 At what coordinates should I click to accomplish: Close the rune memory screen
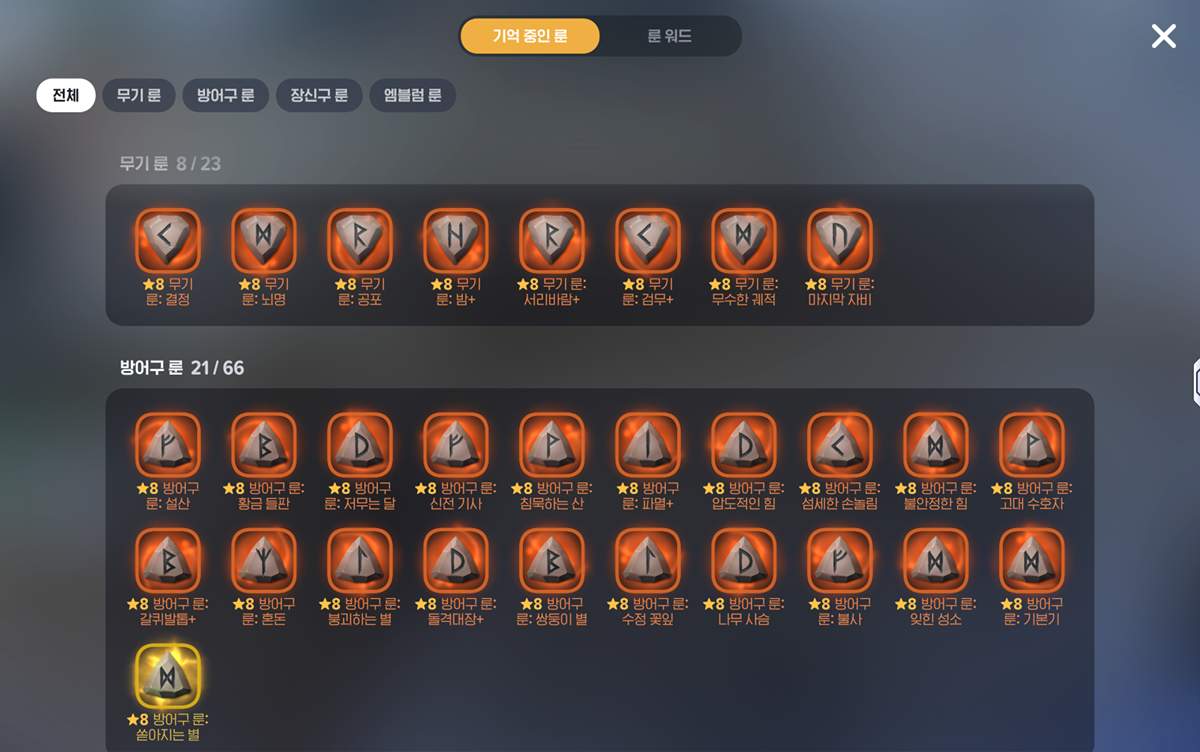click(1164, 36)
